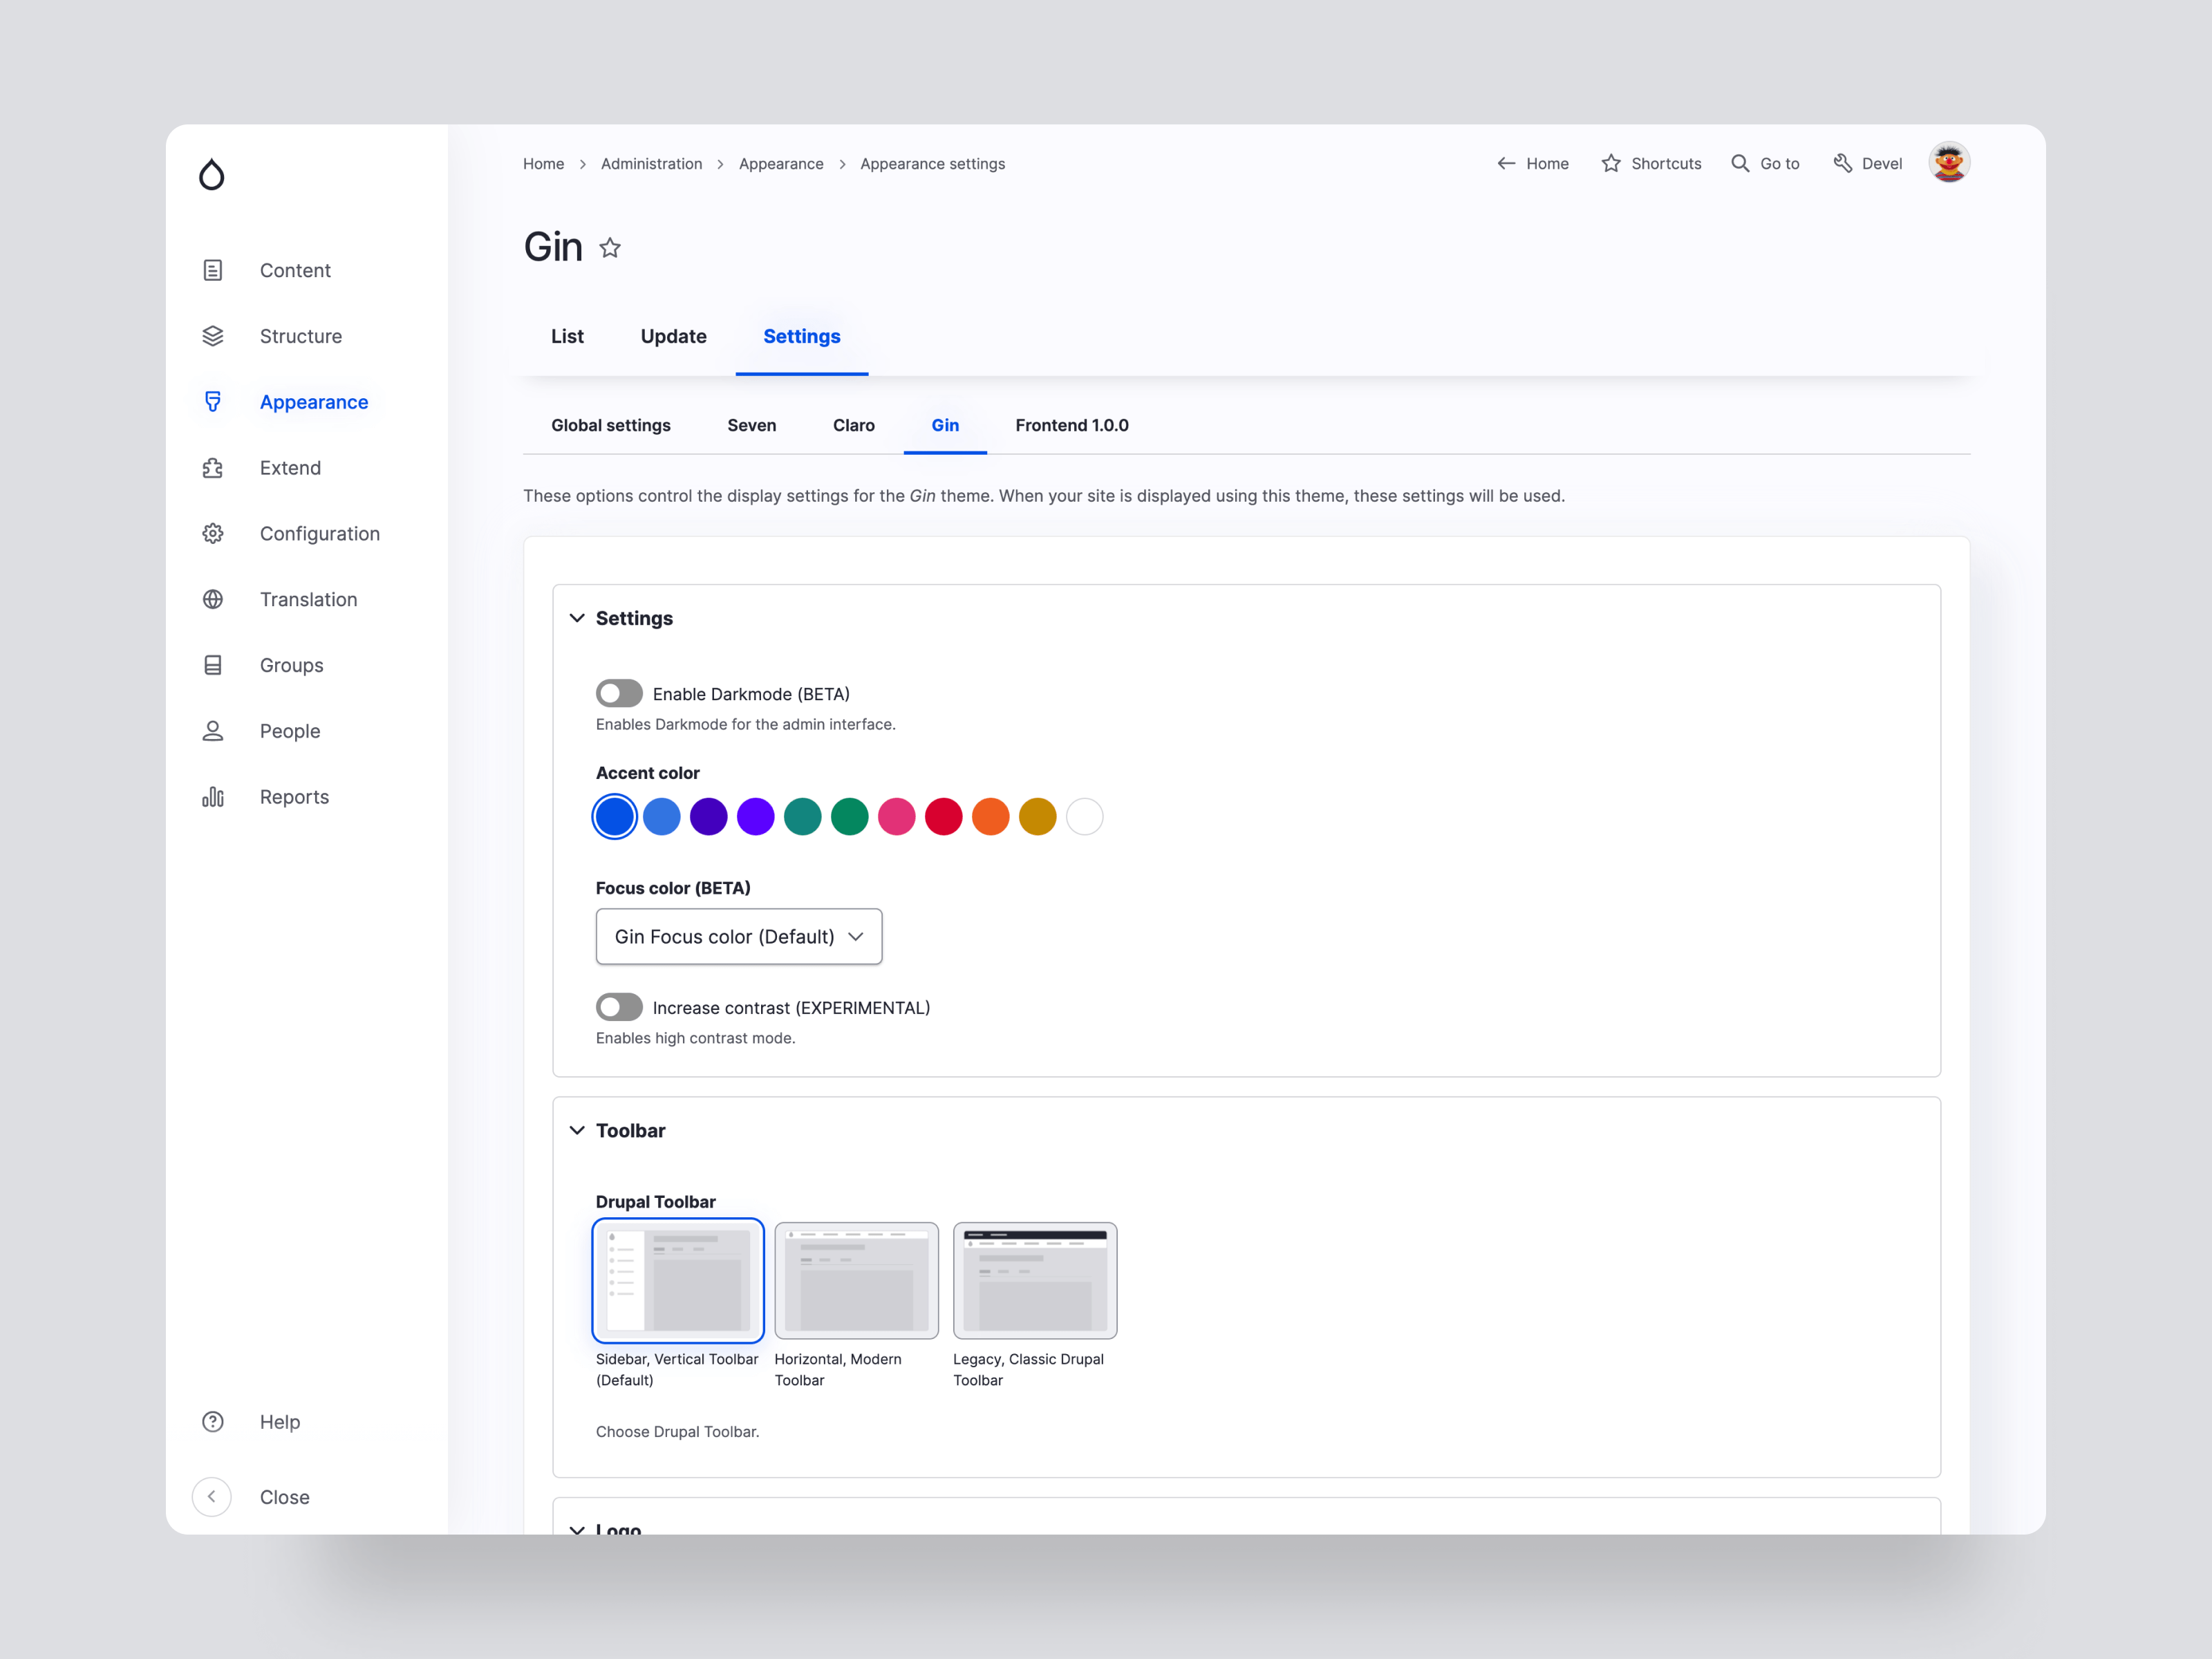Open the Update tab
This screenshot has width=2212, height=1659.
tap(673, 337)
